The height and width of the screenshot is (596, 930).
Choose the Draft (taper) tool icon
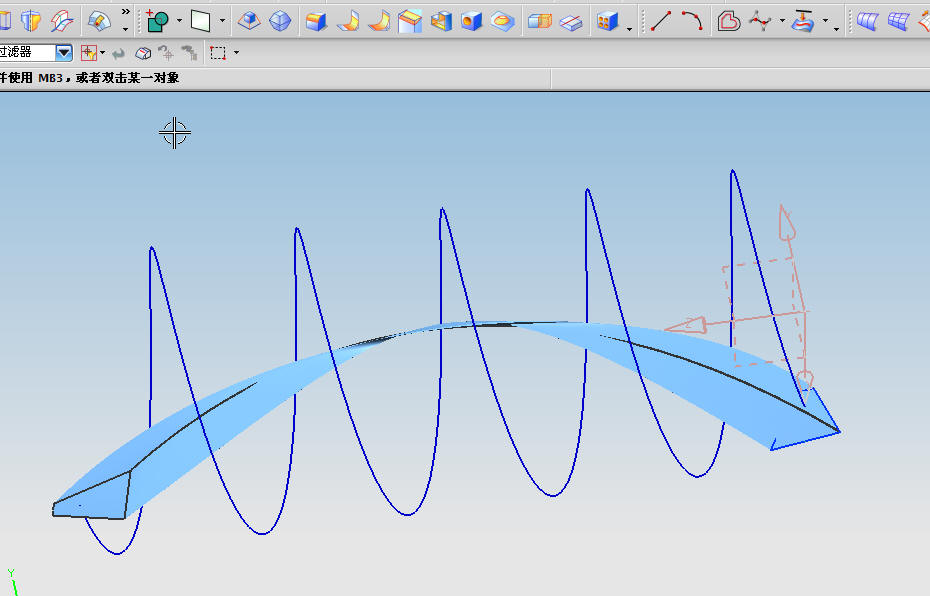[x=249, y=21]
